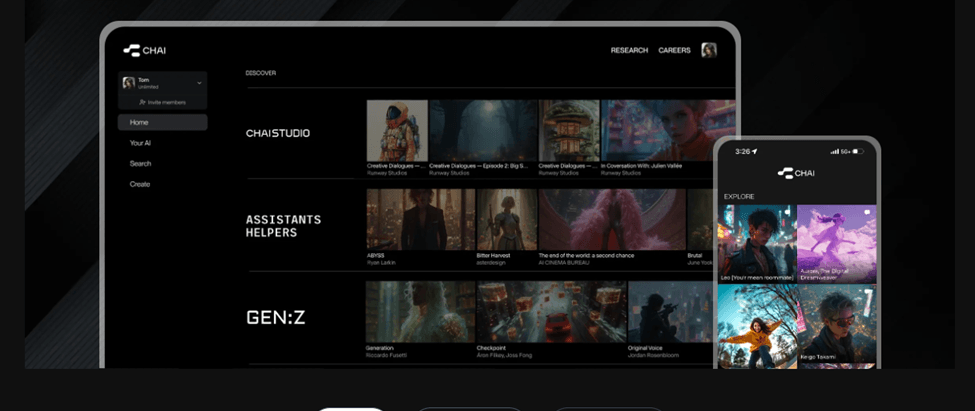Tap the Leo roommate card on phone

tap(757, 244)
